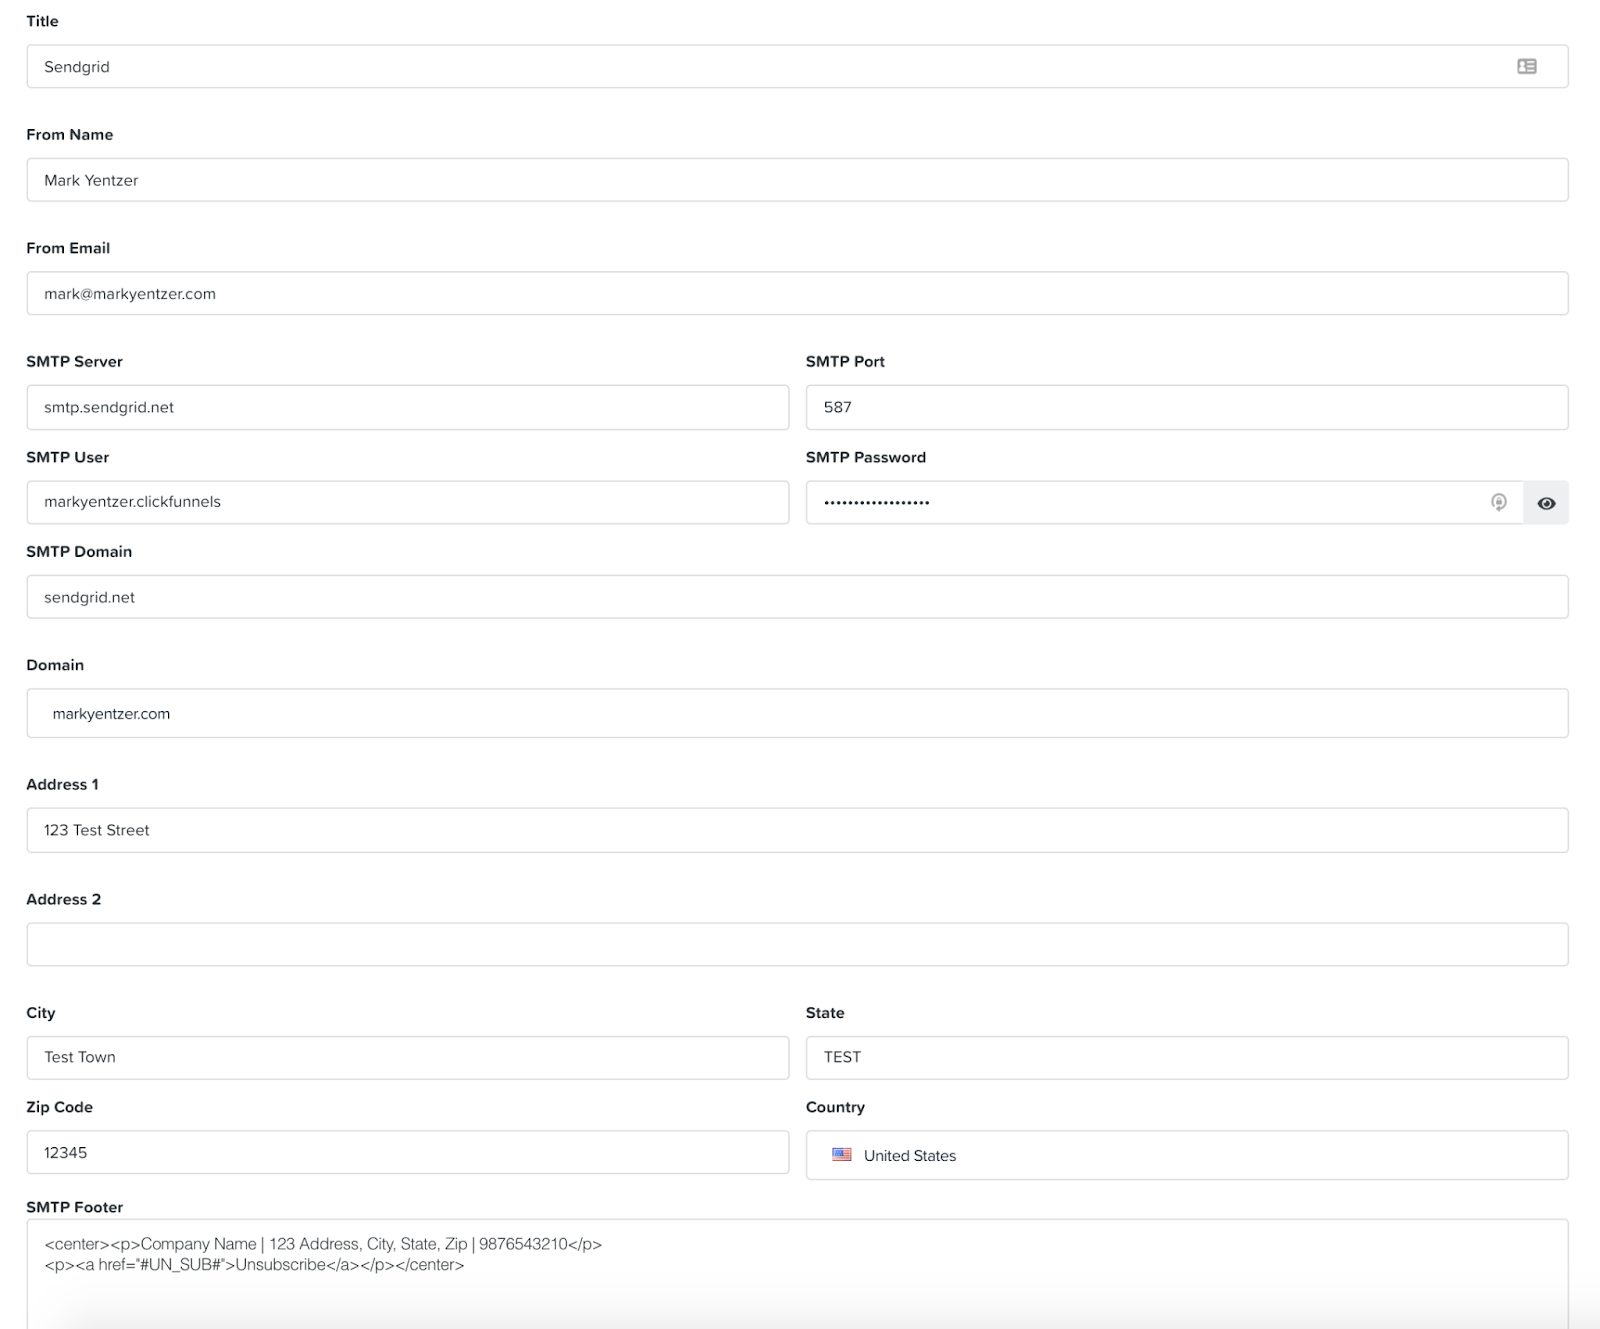Click the password manager icon in SMTP Password

click(1498, 502)
